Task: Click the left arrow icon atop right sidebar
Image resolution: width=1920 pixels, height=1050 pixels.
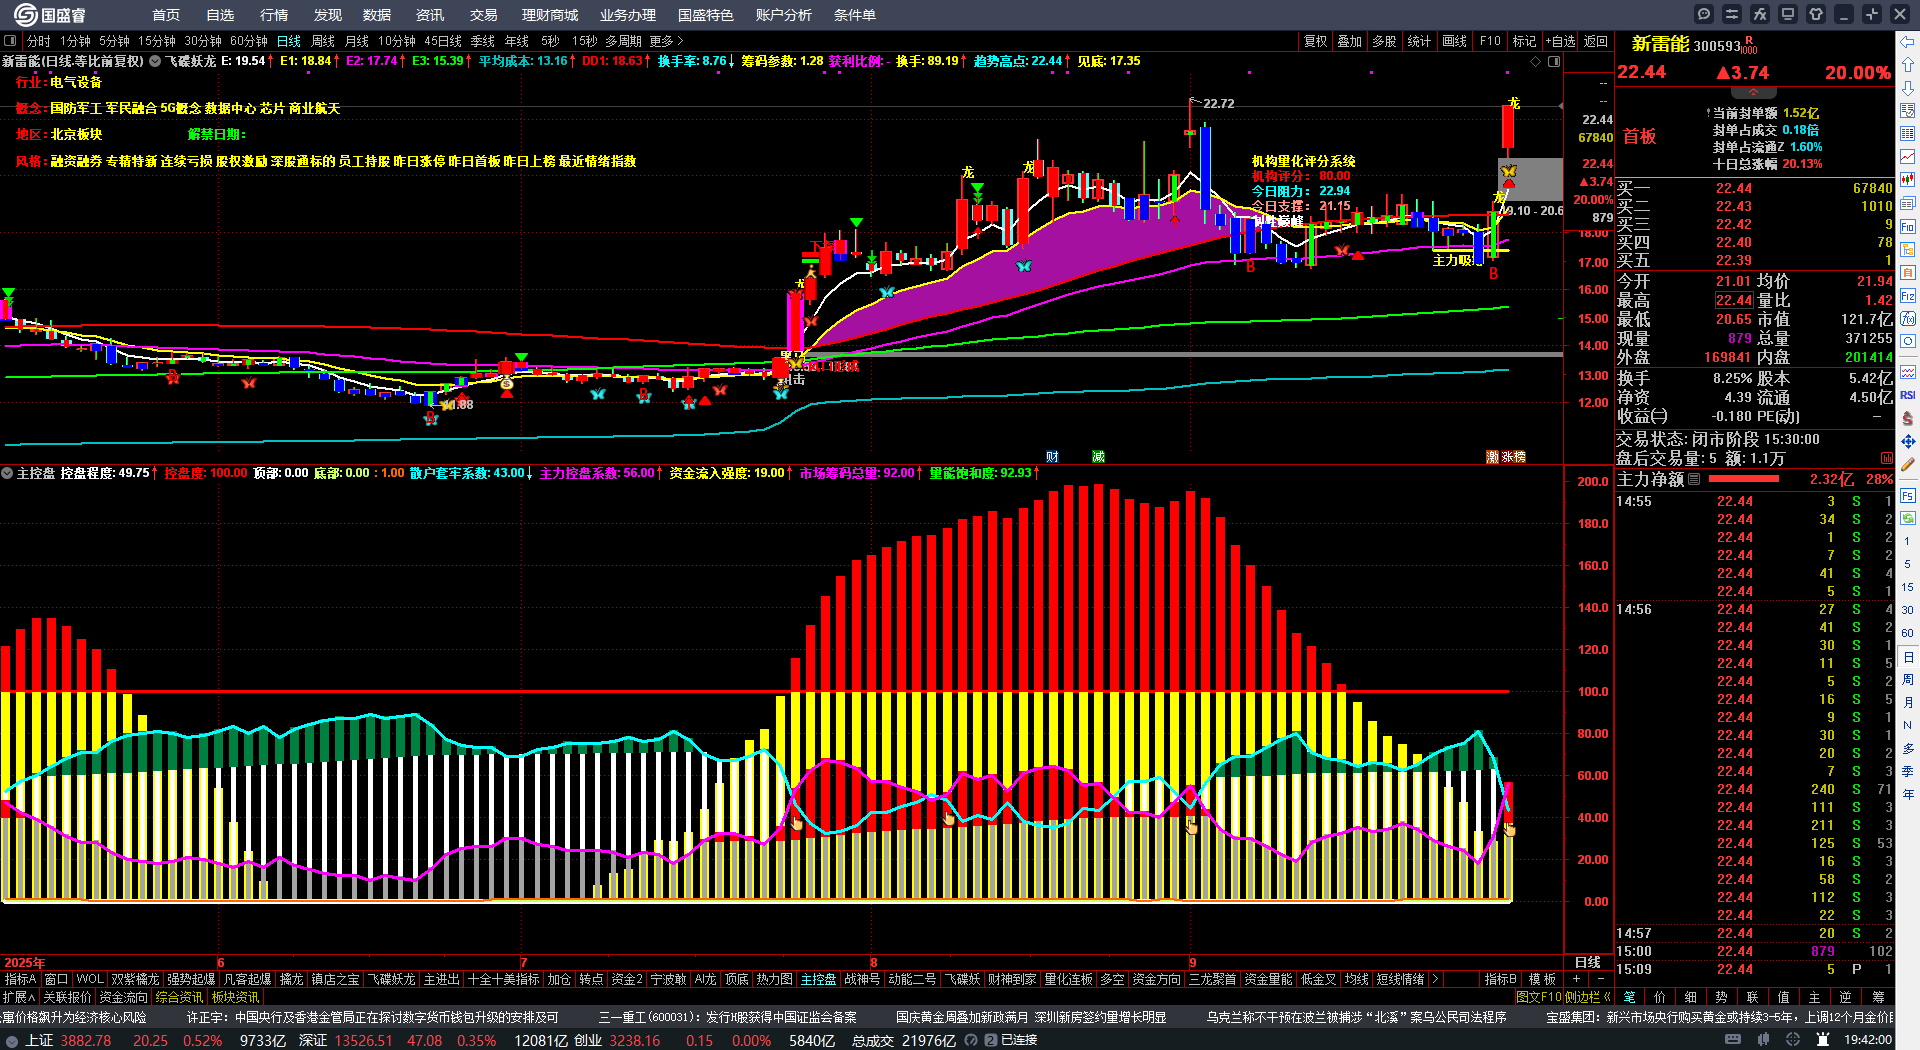Action: (1908, 41)
